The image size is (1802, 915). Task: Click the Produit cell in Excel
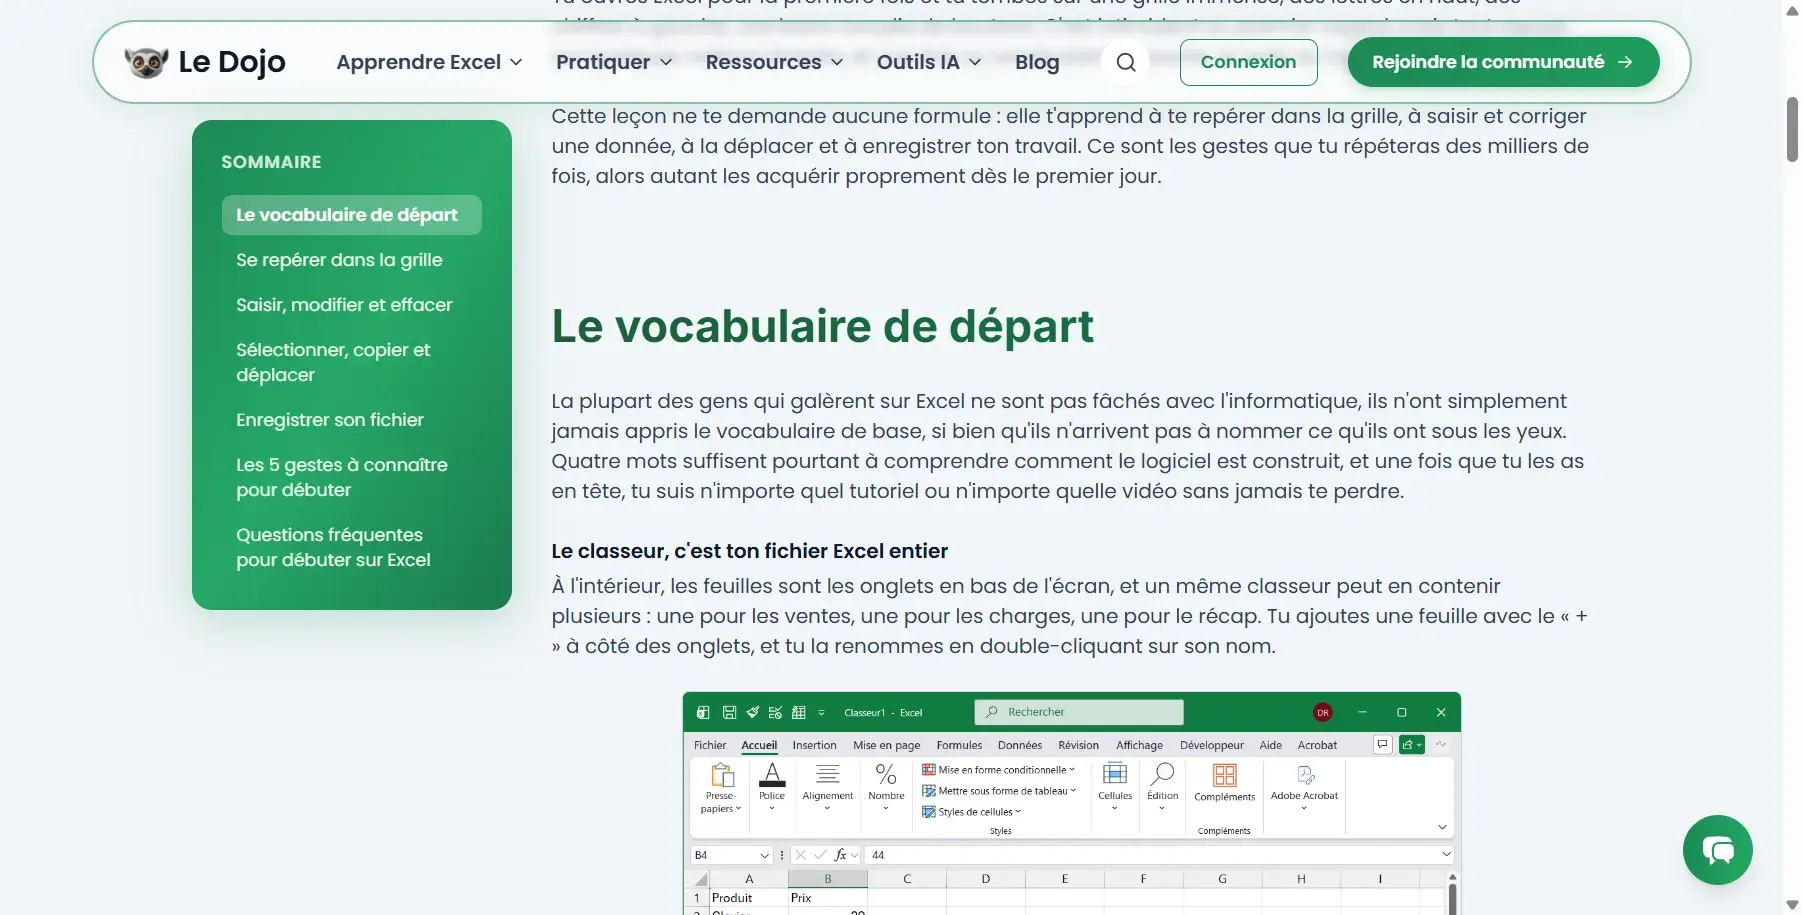coord(748,898)
